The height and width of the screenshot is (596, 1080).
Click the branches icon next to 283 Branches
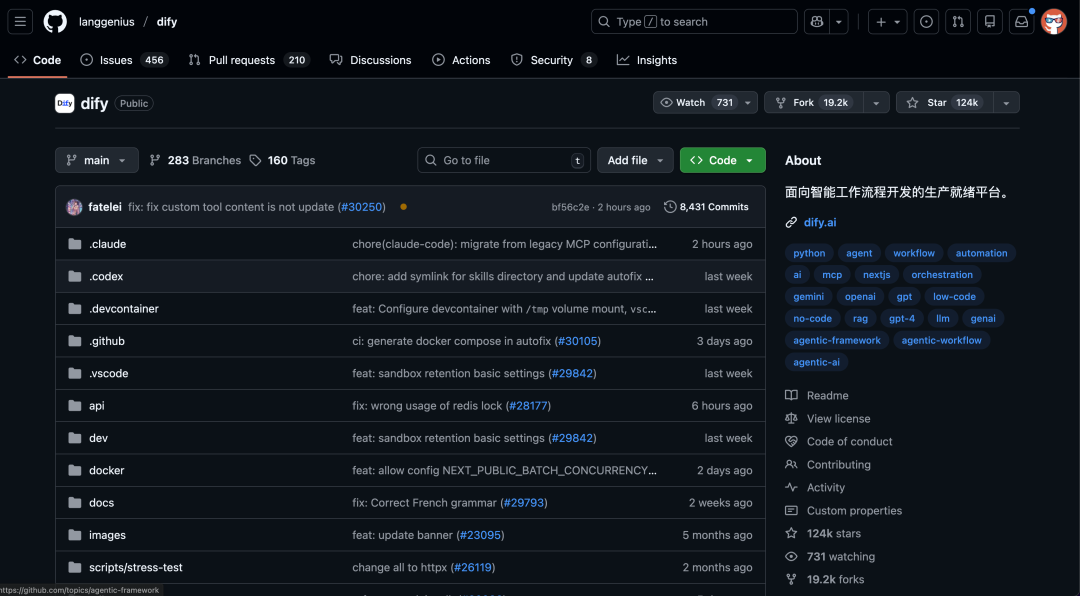click(157, 160)
